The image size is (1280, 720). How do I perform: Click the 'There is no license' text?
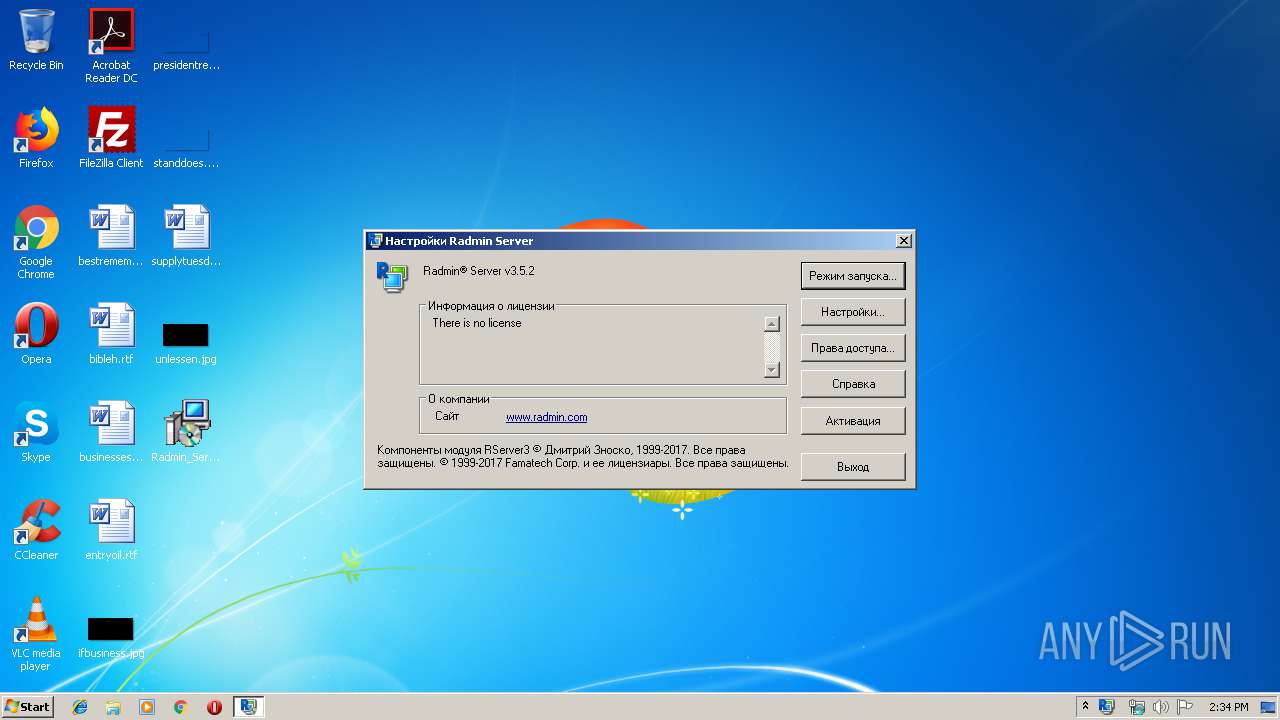pyautogui.click(x=477, y=323)
